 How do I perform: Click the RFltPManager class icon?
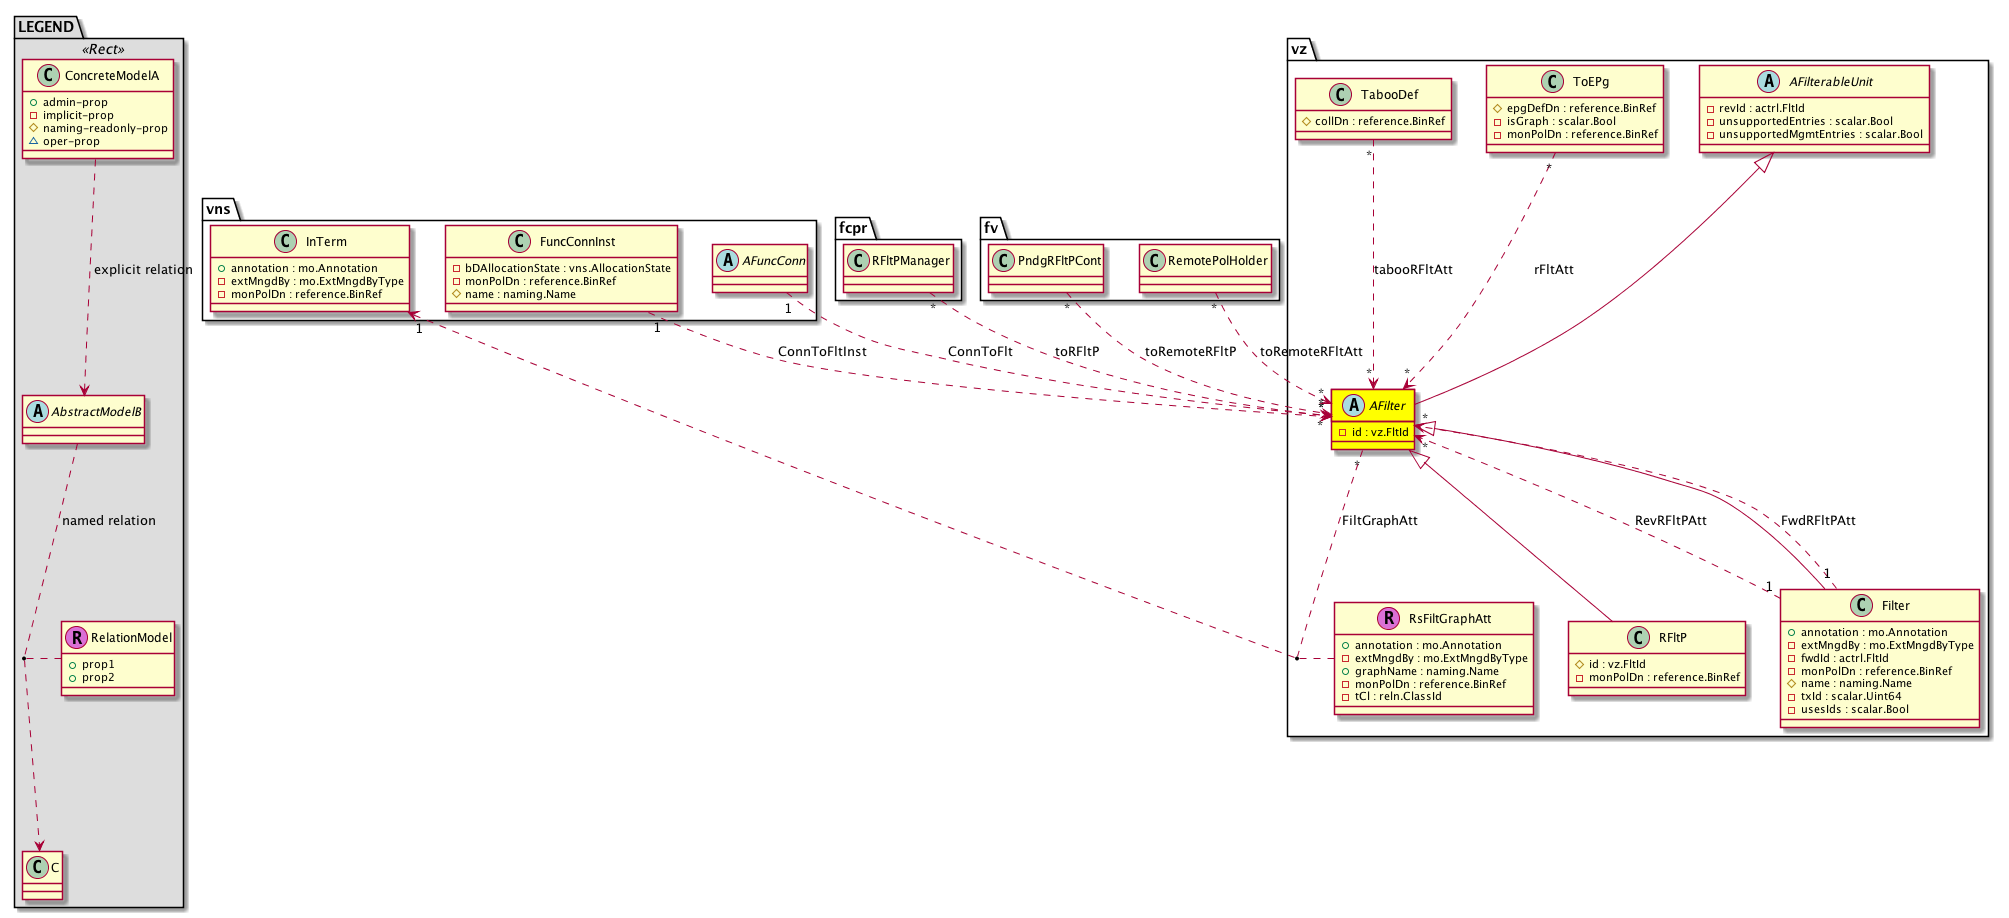(859, 261)
